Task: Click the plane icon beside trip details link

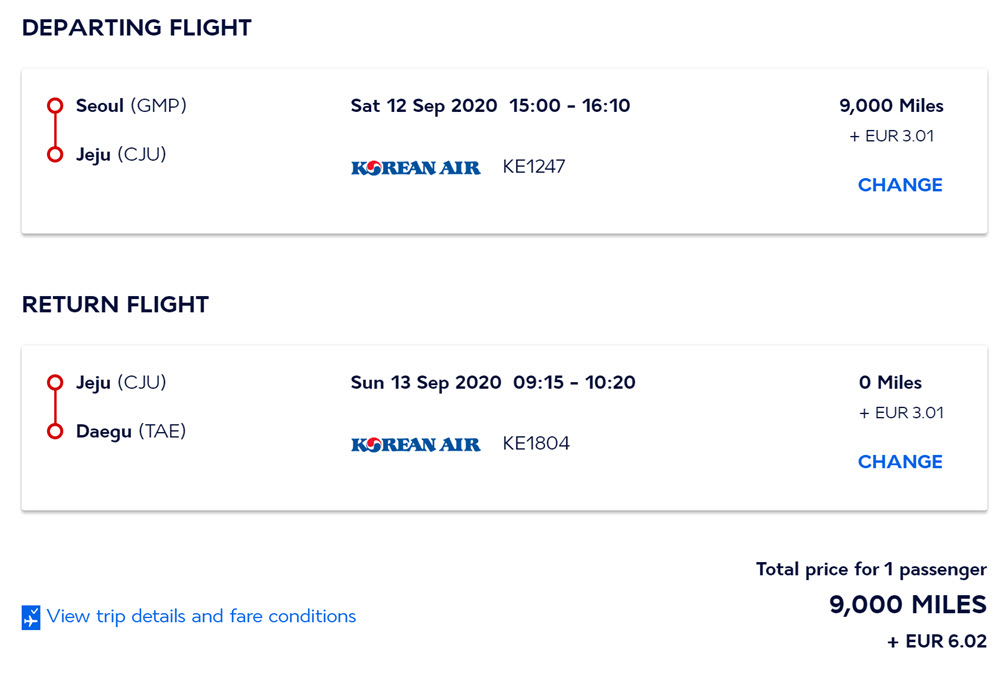Action: [31, 617]
